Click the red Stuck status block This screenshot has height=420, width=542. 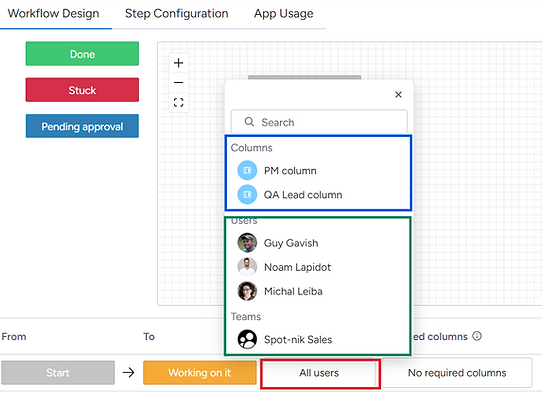click(82, 90)
